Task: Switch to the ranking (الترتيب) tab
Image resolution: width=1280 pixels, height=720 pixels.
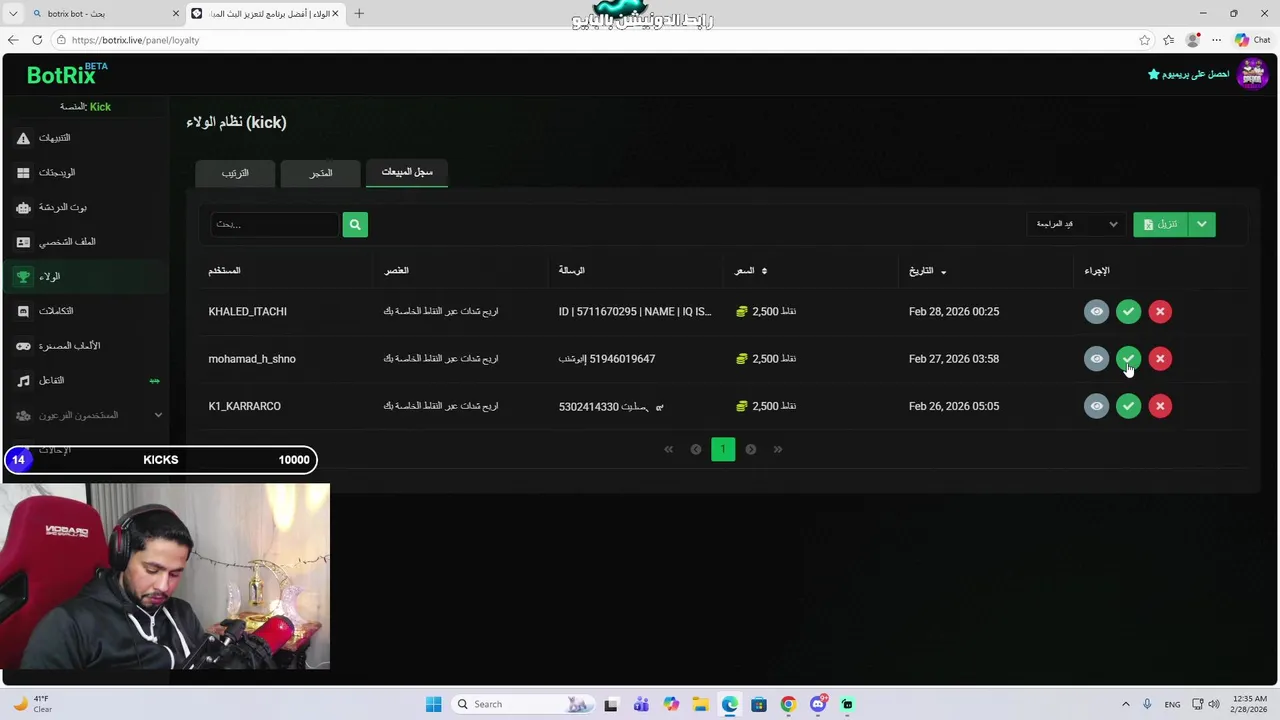Action: click(235, 173)
